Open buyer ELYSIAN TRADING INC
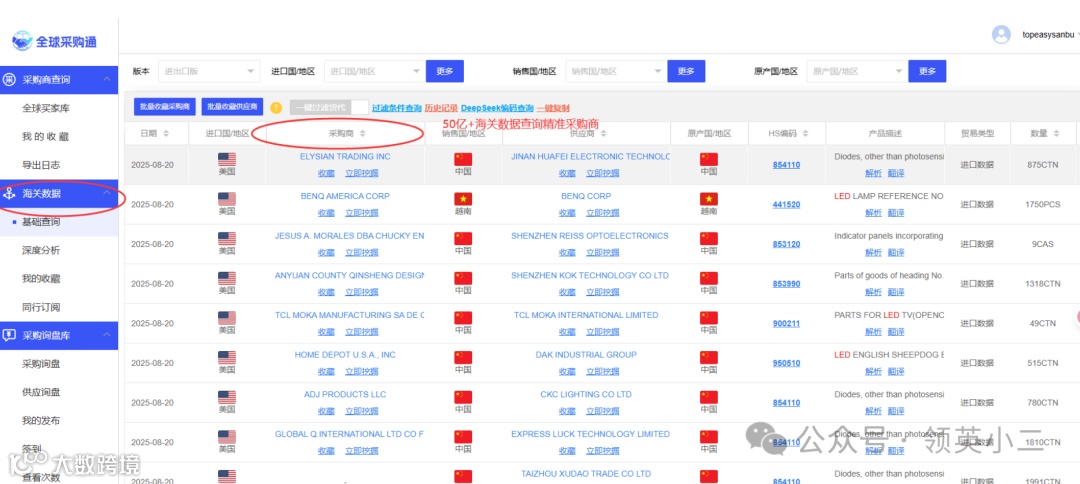 pos(345,157)
